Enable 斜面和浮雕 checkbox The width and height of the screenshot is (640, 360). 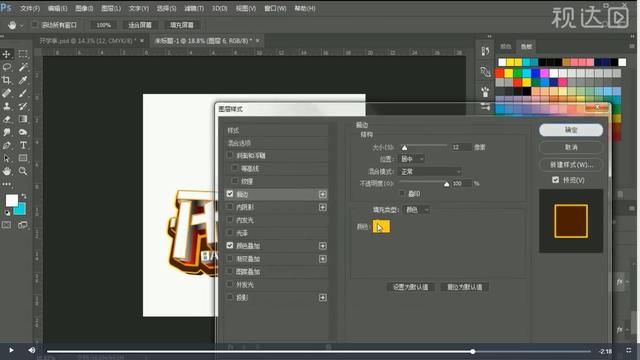(230, 155)
